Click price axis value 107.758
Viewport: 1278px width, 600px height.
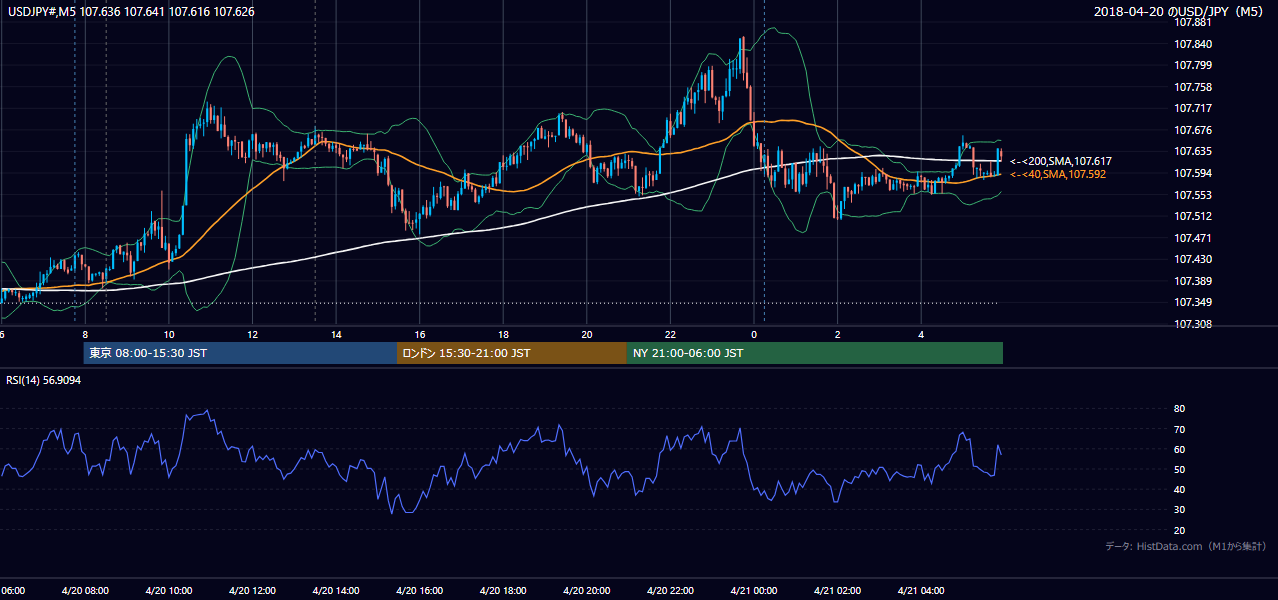(x=1195, y=87)
